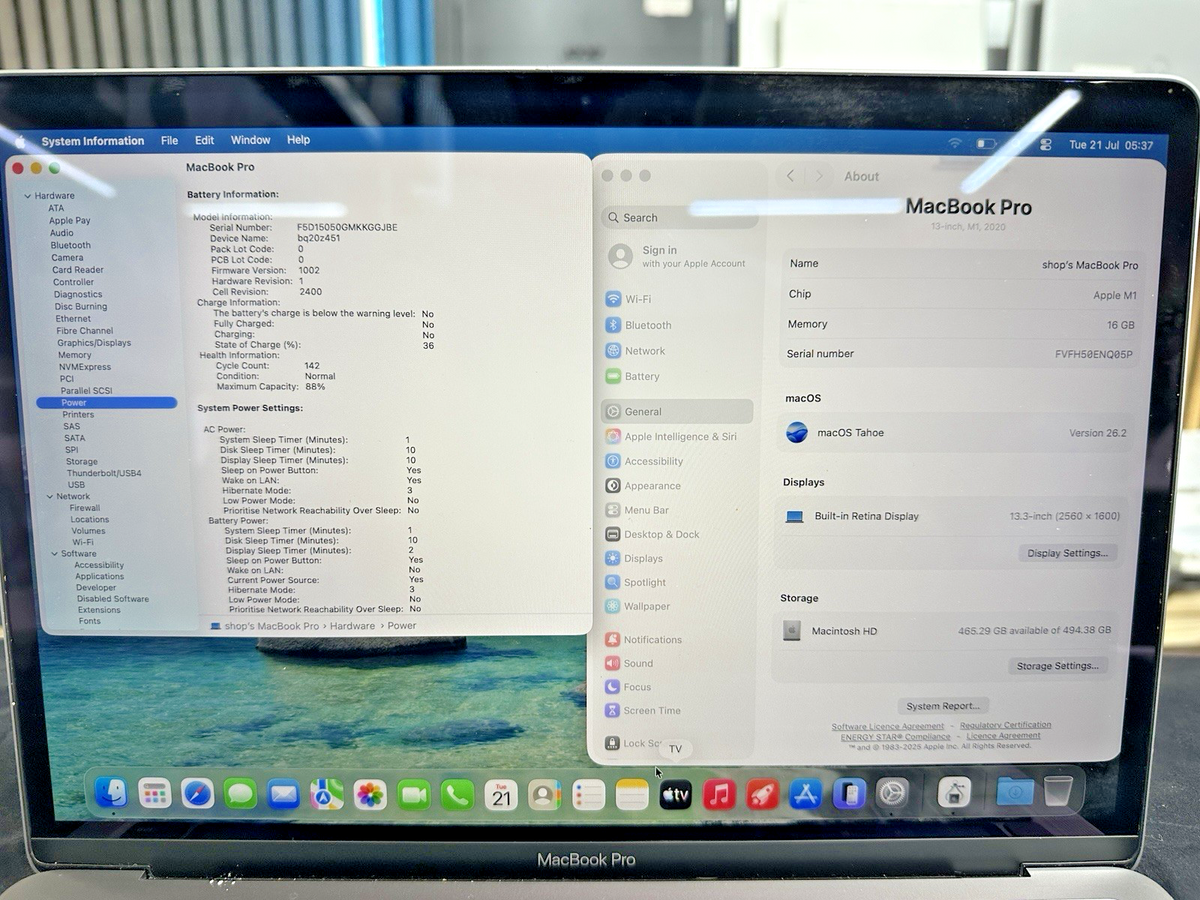
Task: Select Firewall under Network tree
Action: (x=85, y=508)
